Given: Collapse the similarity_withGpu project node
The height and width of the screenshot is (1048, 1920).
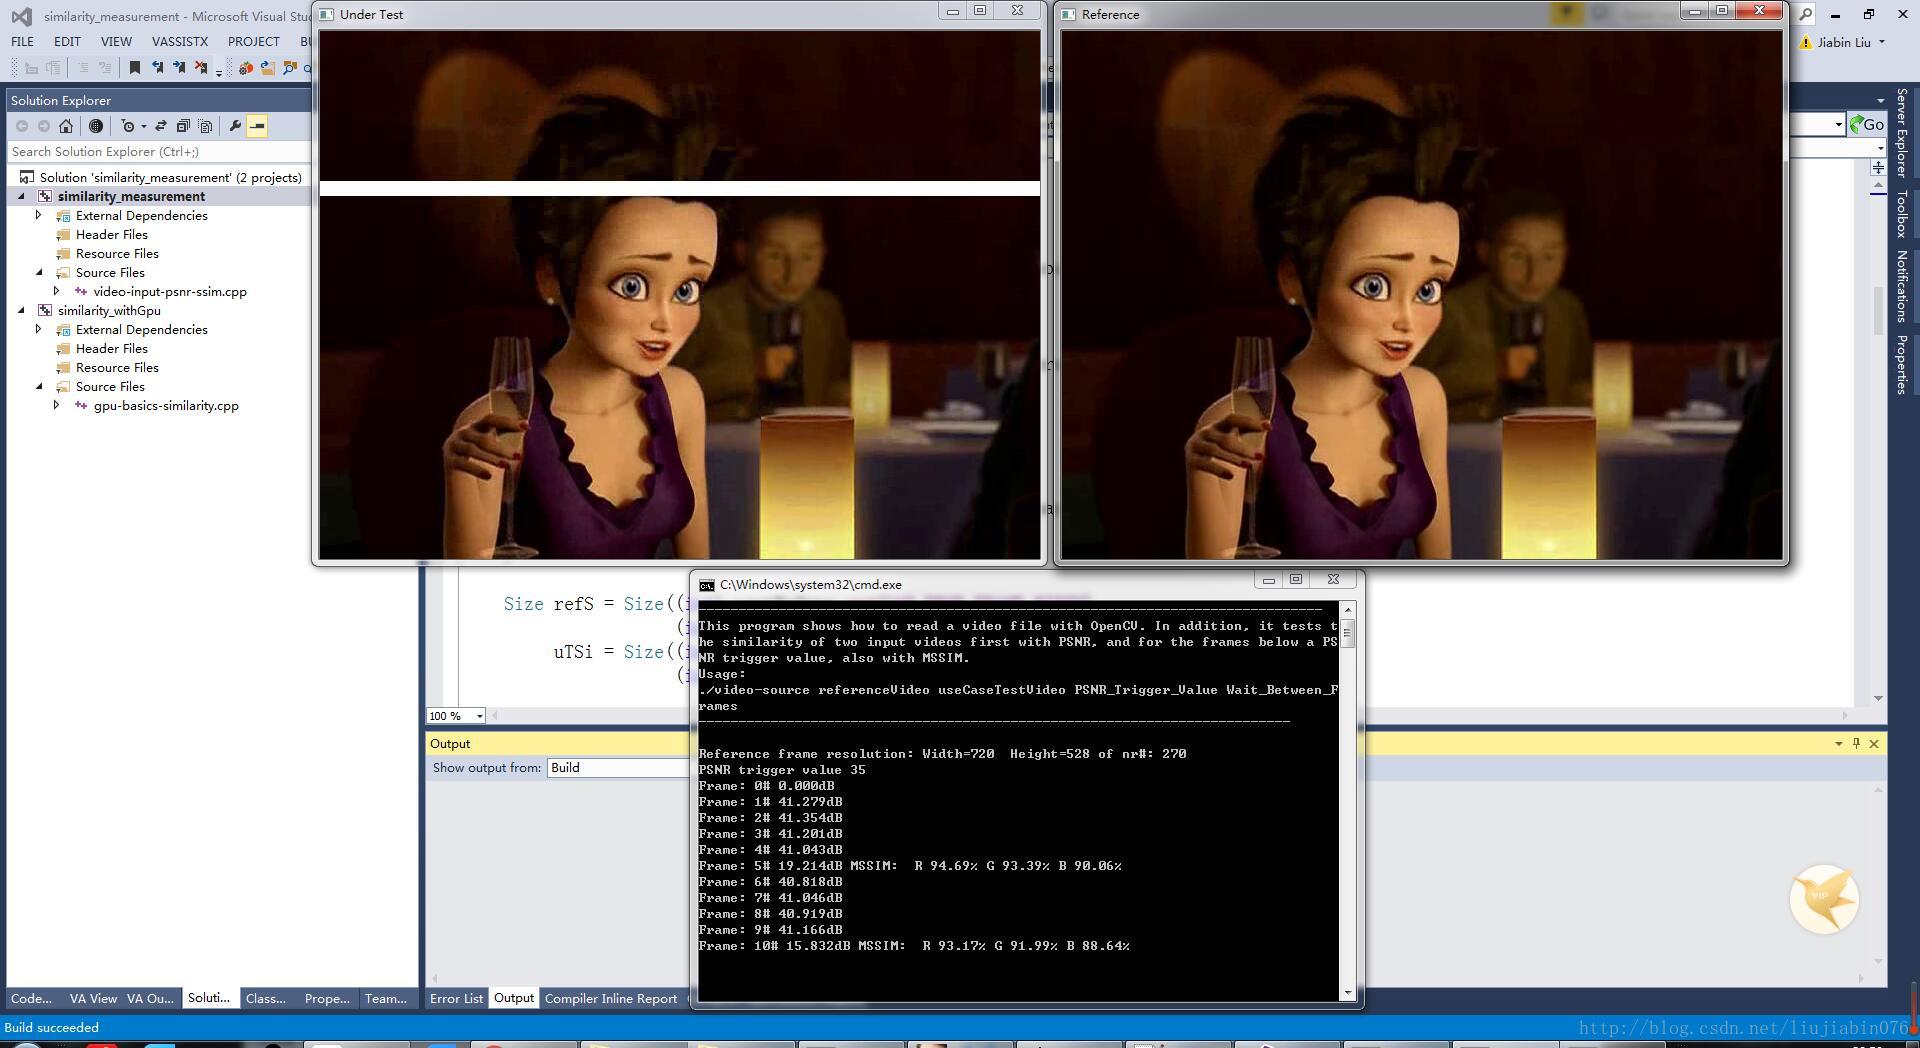Looking at the screenshot, I should tap(21, 311).
